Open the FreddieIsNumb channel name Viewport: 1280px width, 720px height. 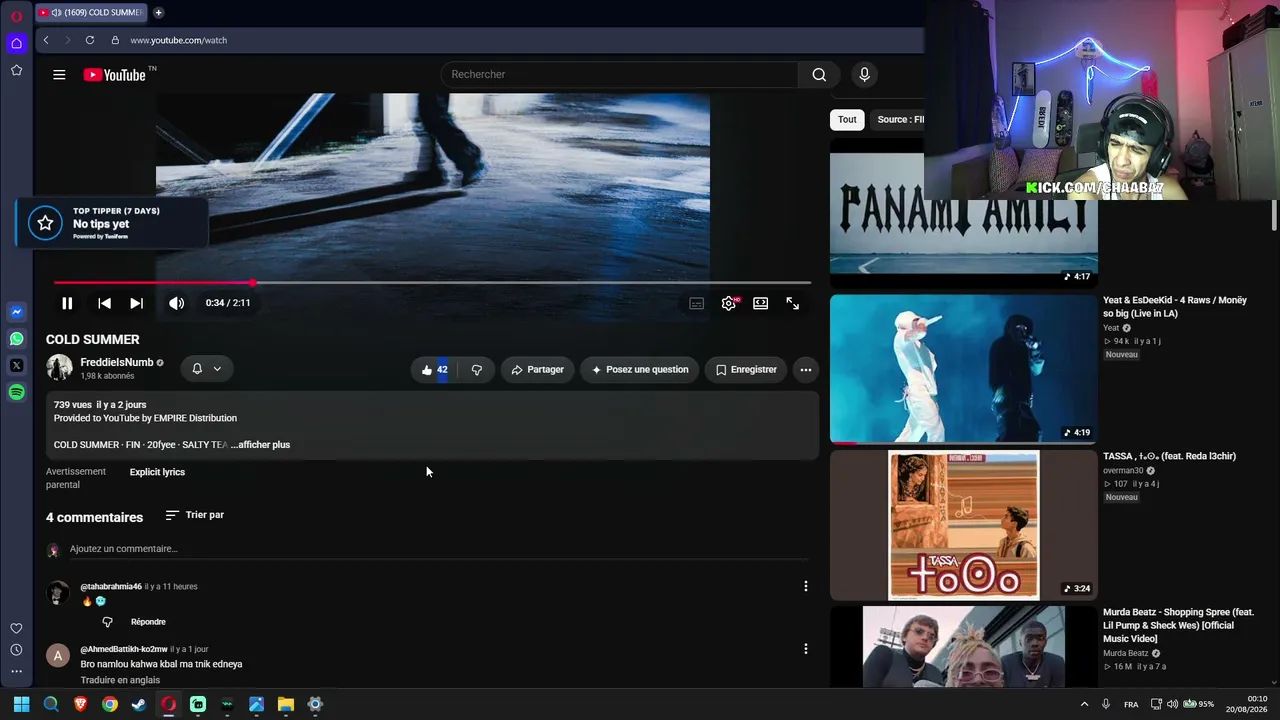[116, 362]
